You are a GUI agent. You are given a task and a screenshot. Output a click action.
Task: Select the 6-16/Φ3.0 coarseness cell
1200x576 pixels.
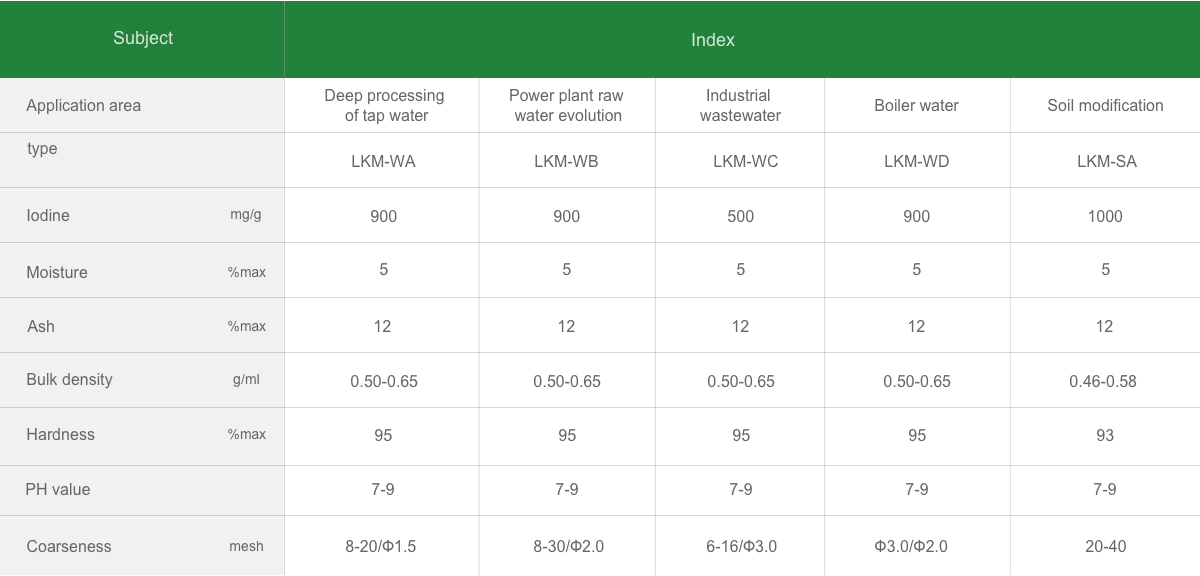[x=740, y=546]
